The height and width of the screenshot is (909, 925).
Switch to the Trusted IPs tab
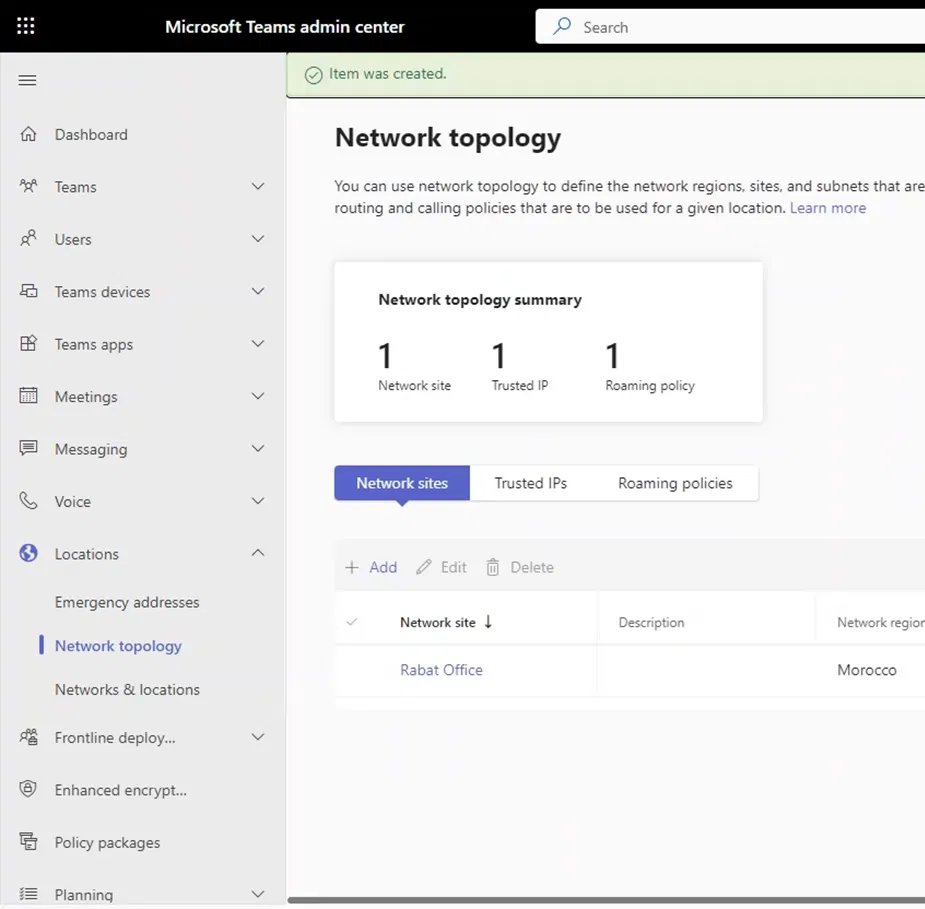coord(530,483)
